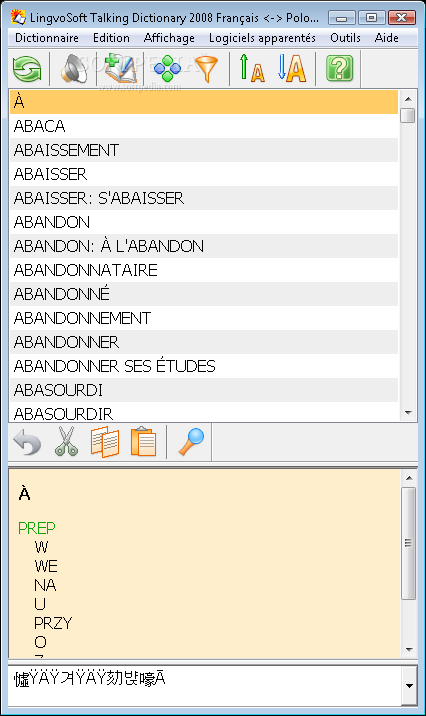Click the word list scroll-up arrow

coord(408,99)
